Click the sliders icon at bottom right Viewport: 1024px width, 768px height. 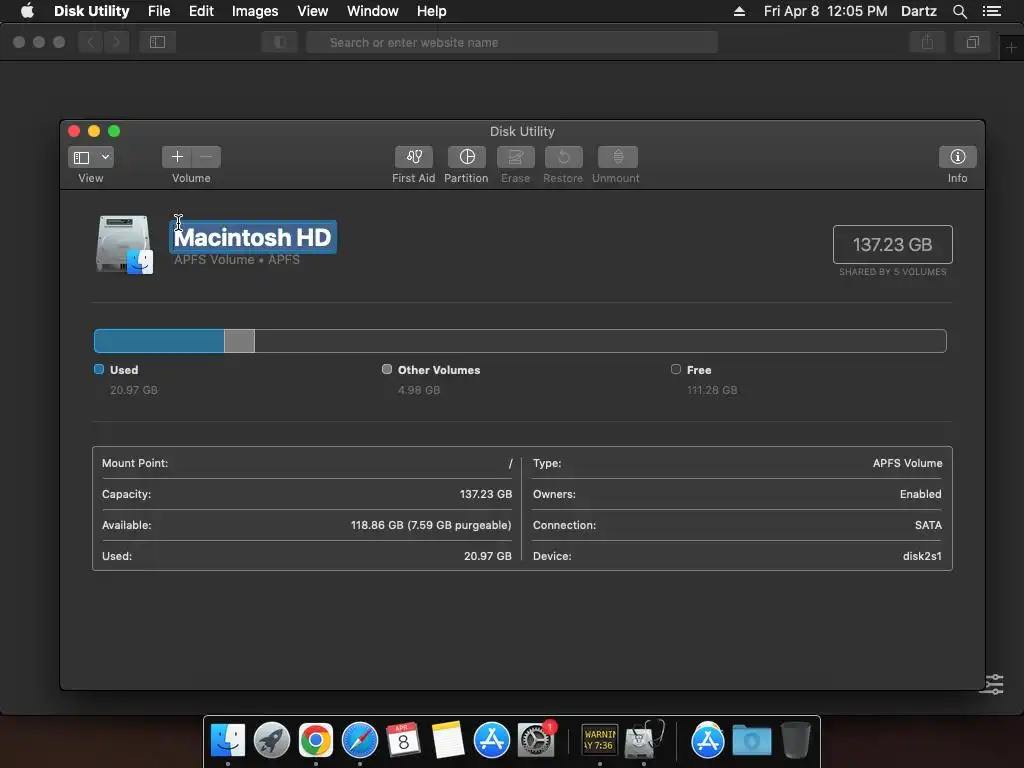[x=995, y=684]
